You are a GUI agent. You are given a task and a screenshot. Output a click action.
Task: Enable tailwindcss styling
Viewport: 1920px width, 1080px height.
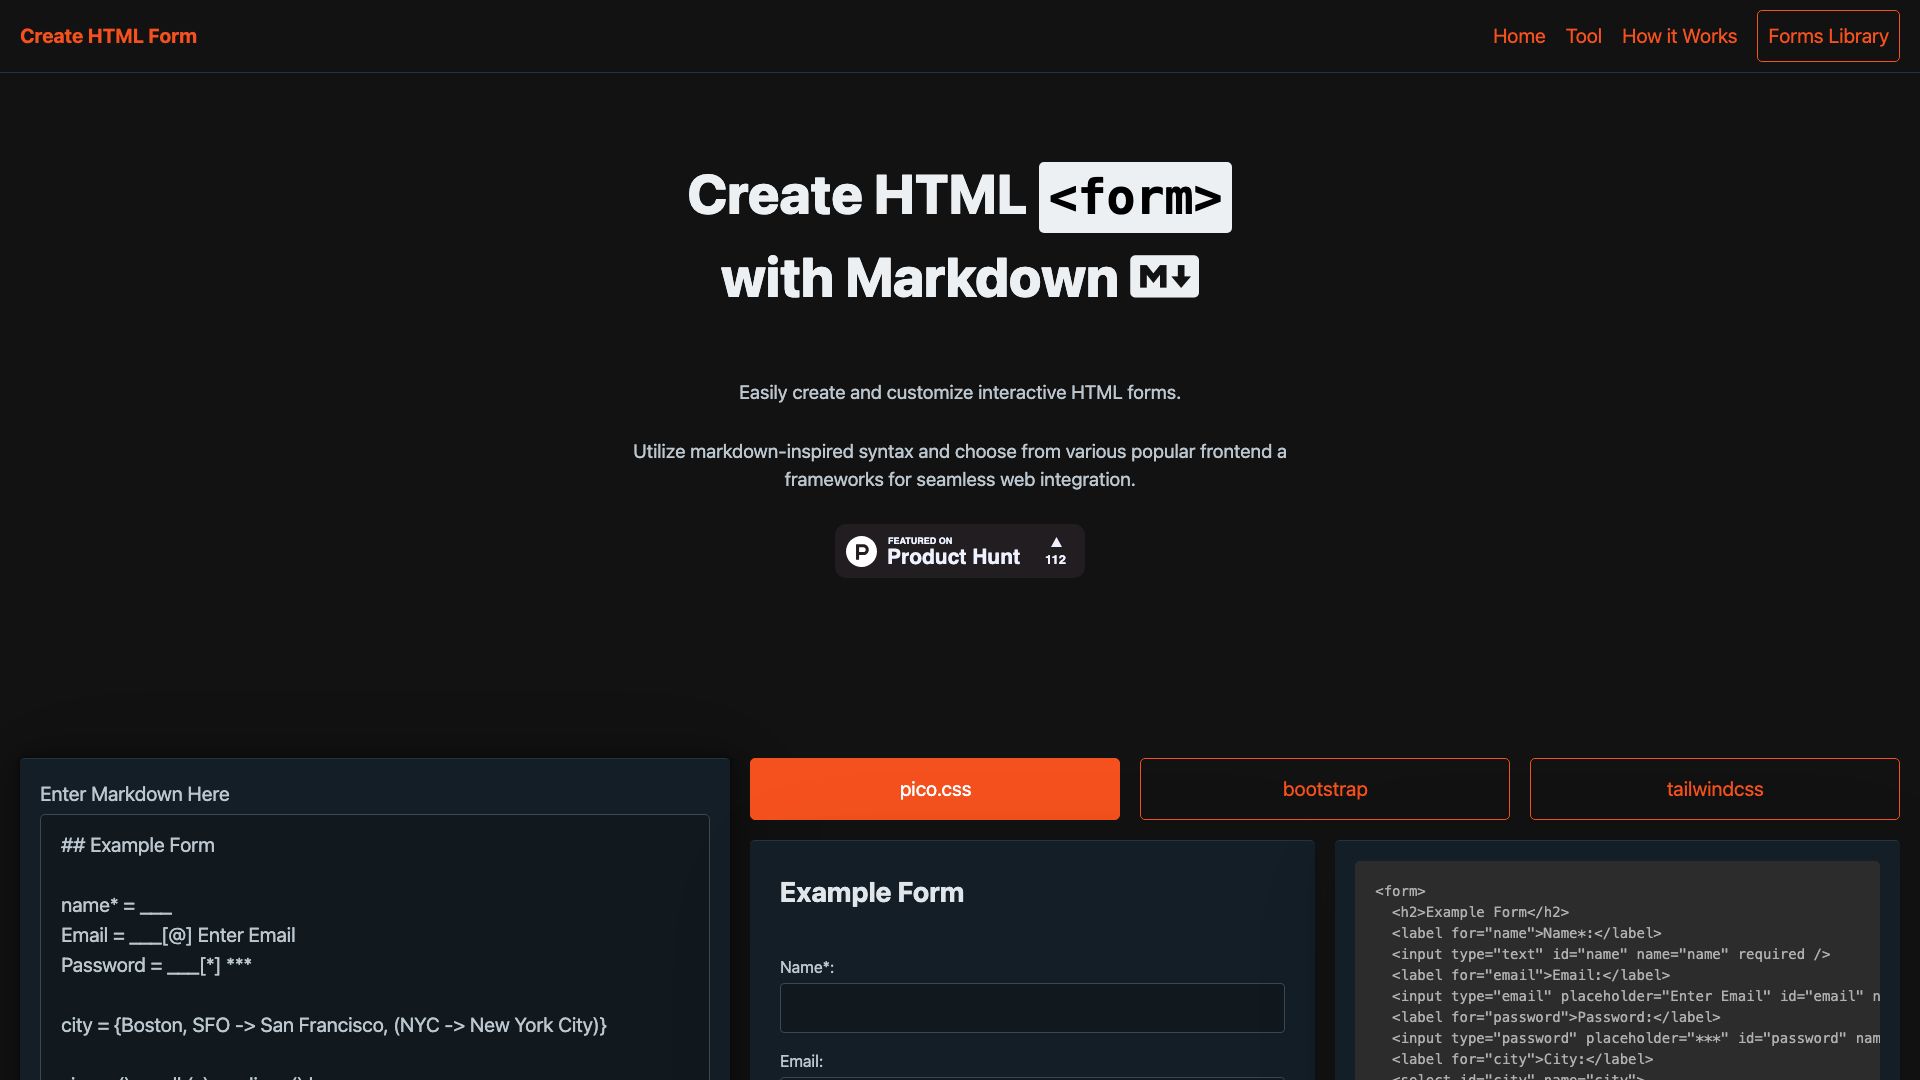[x=1714, y=789]
